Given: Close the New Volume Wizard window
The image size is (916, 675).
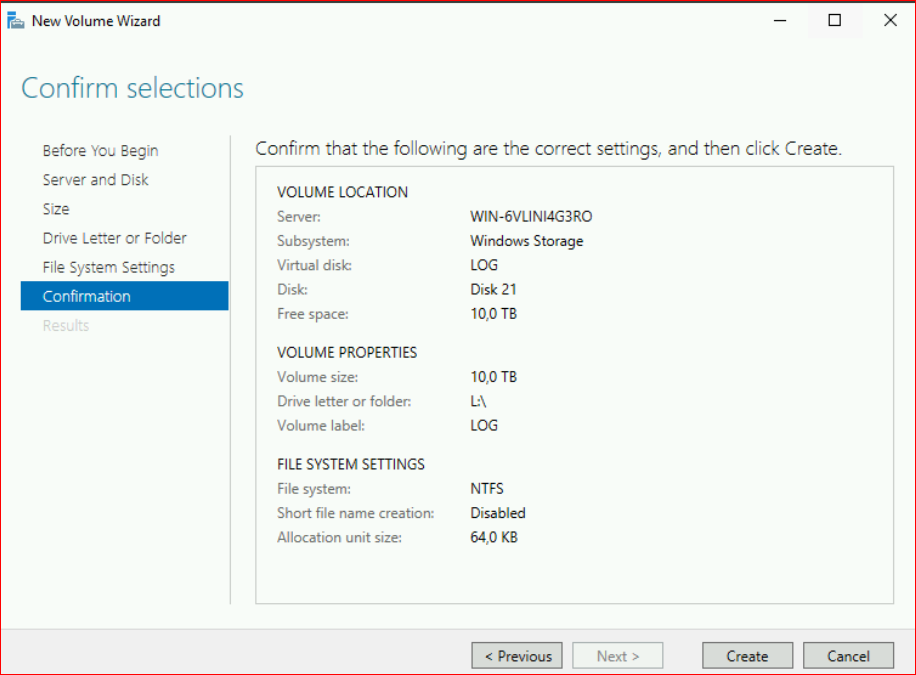Looking at the screenshot, I should 890,20.
